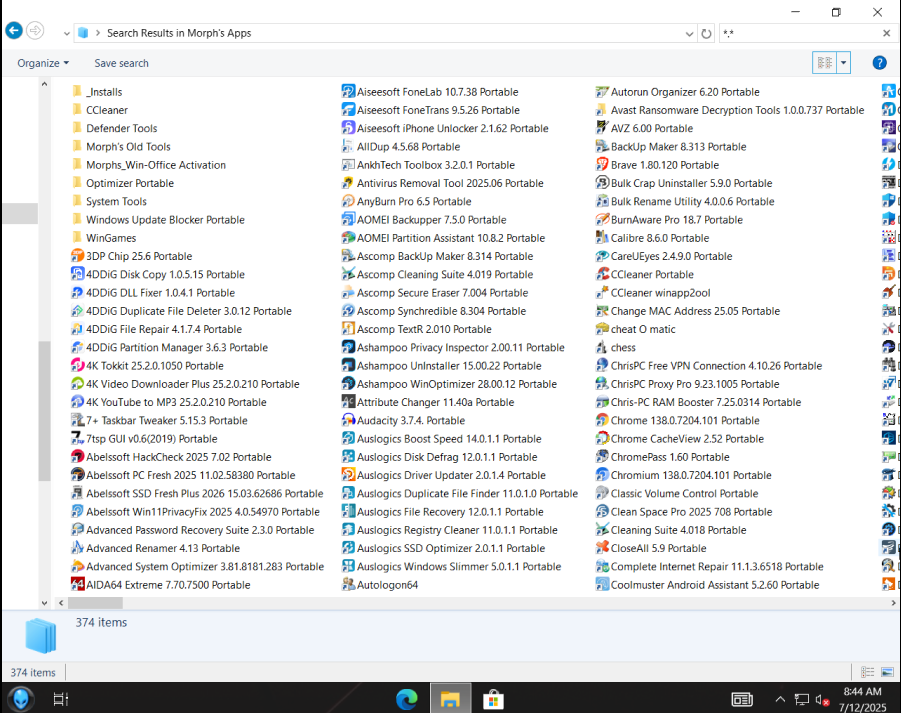Open the help question mark icon
Viewport: 901px width, 713px height.
879,63
